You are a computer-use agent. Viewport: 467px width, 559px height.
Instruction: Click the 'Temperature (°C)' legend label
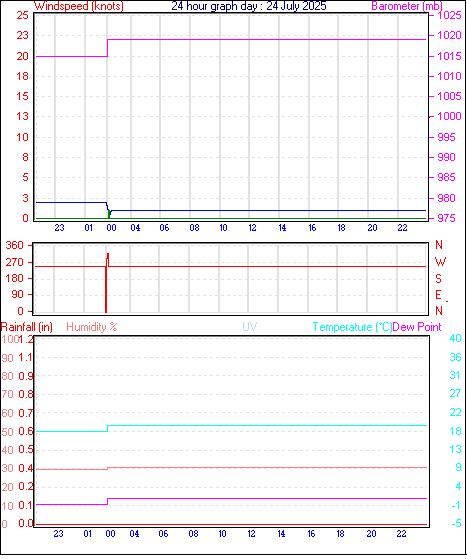[x=352, y=327]
